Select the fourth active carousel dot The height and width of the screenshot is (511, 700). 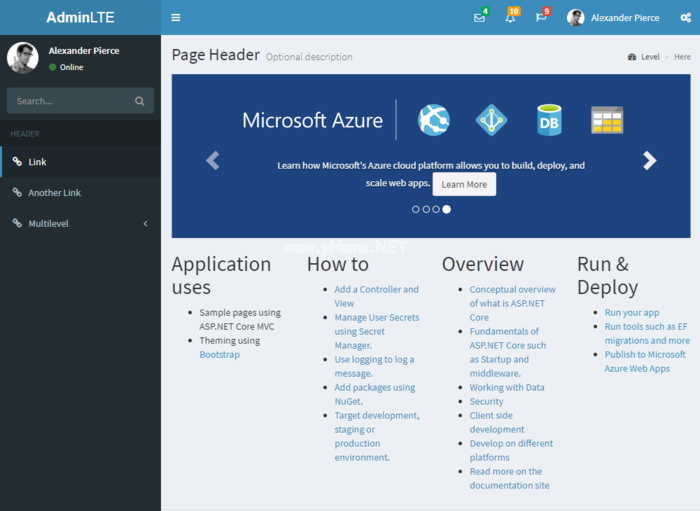pos(446,209)
